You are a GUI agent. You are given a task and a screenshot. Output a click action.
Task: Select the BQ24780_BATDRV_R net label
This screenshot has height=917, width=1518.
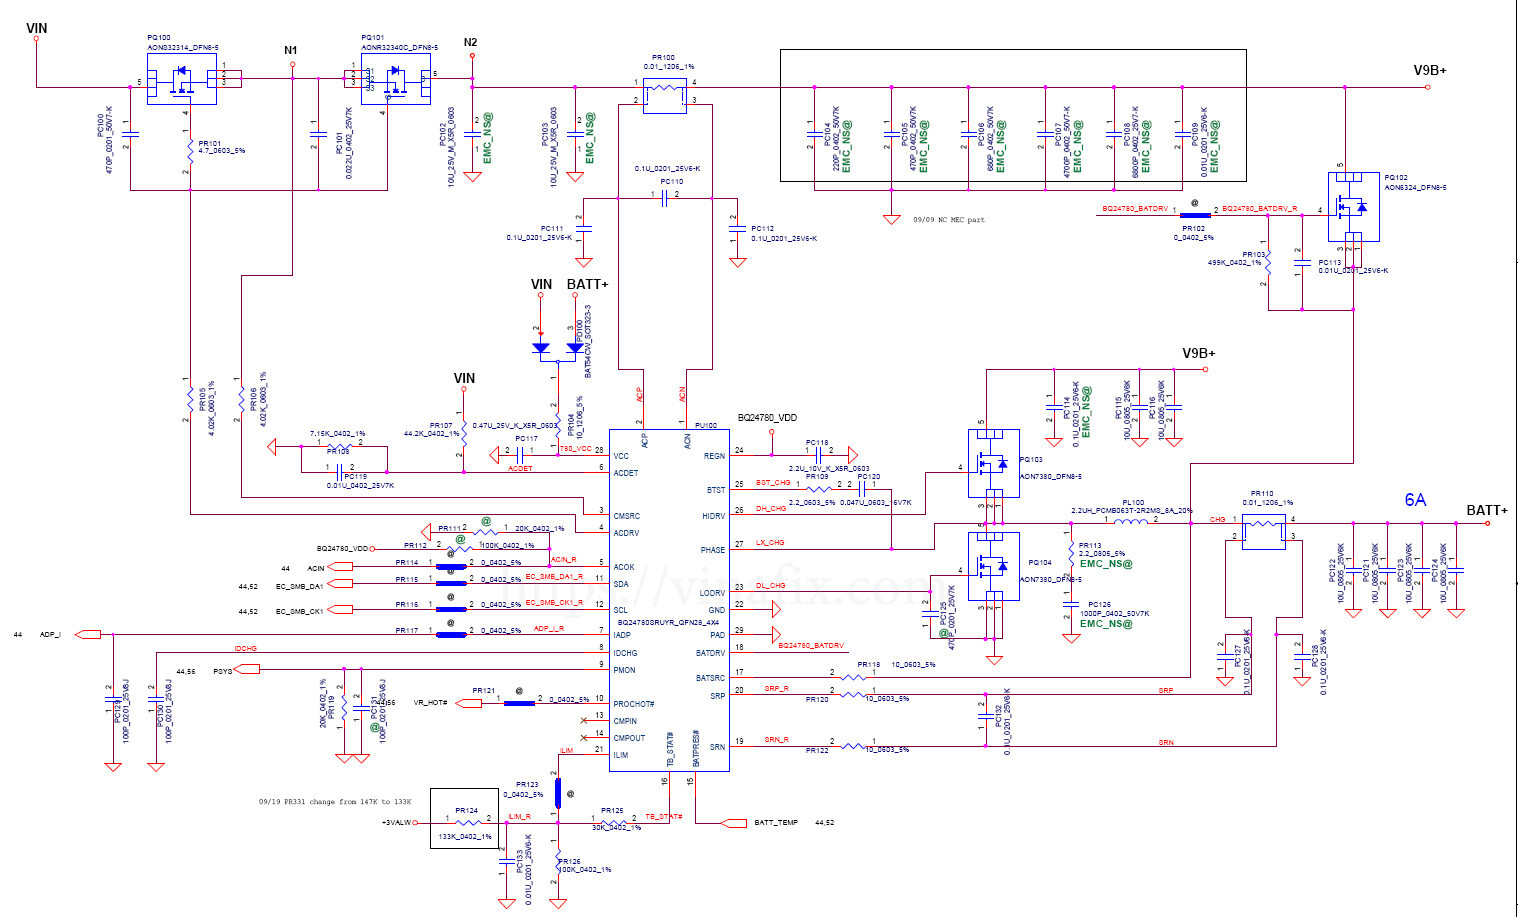tap(1259, 209)
